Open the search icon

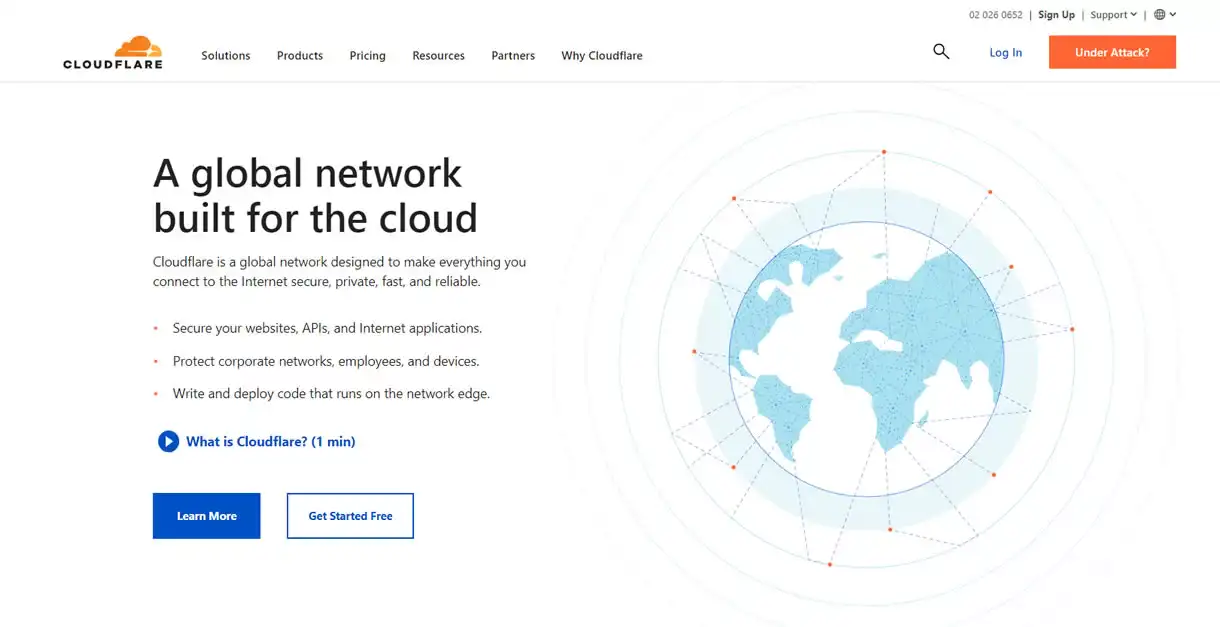941,51
